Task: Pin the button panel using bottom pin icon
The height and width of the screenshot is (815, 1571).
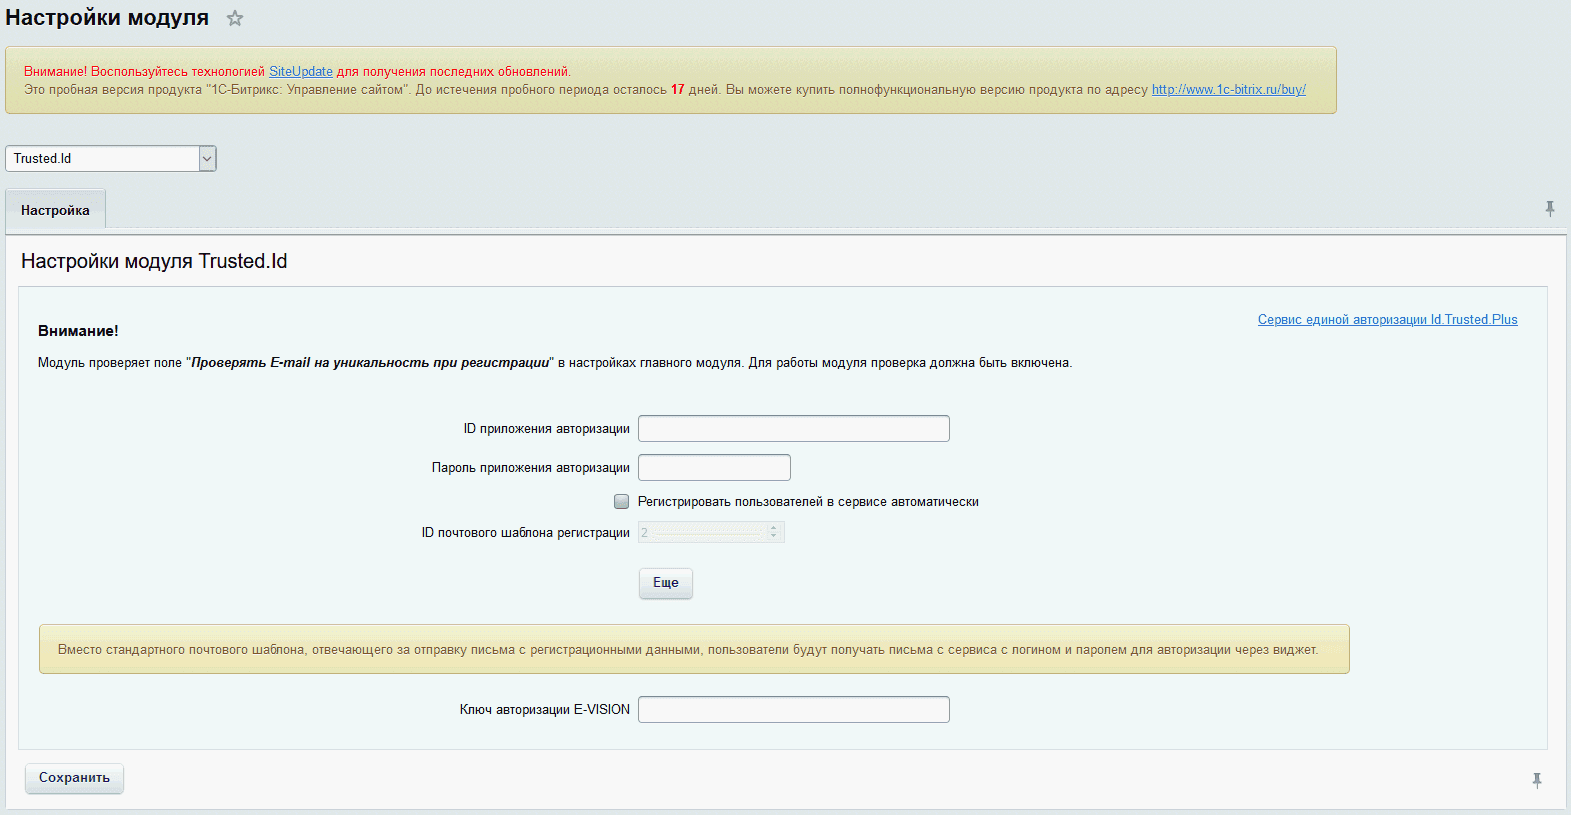Action: point(1537,780)
